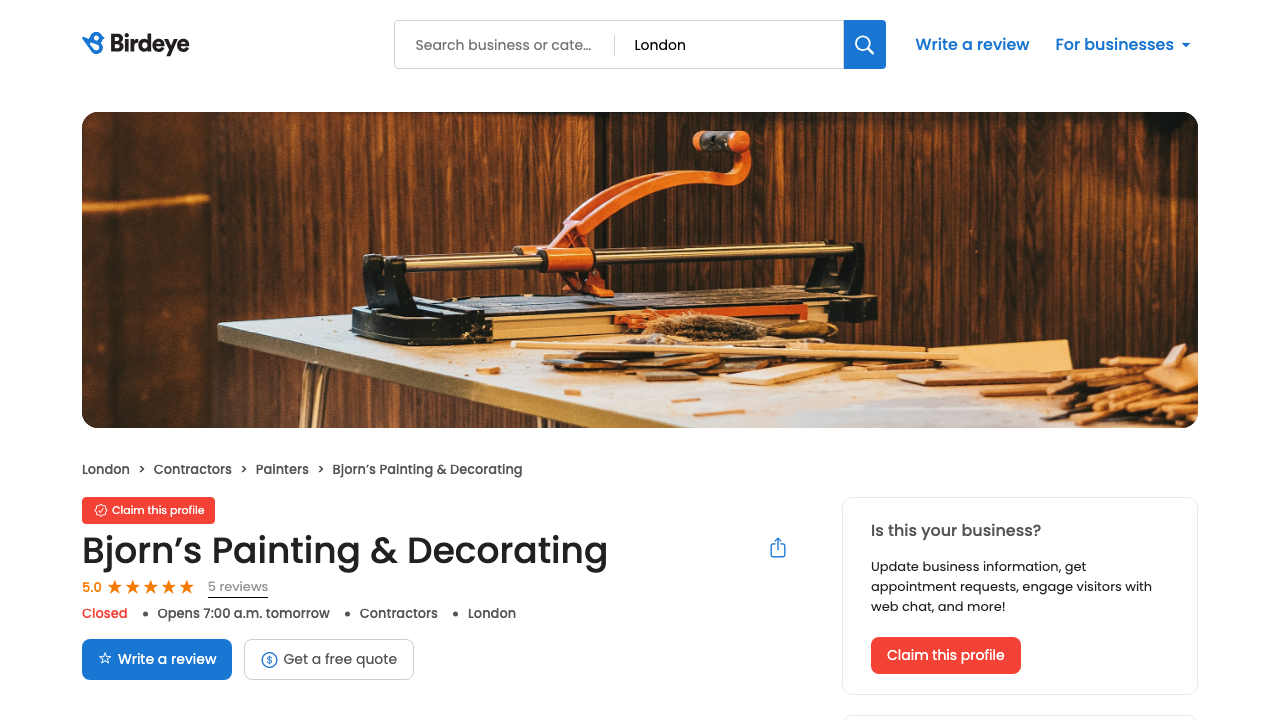
Task: Click the search magnifier icon
Action: [x=864, y=44]
